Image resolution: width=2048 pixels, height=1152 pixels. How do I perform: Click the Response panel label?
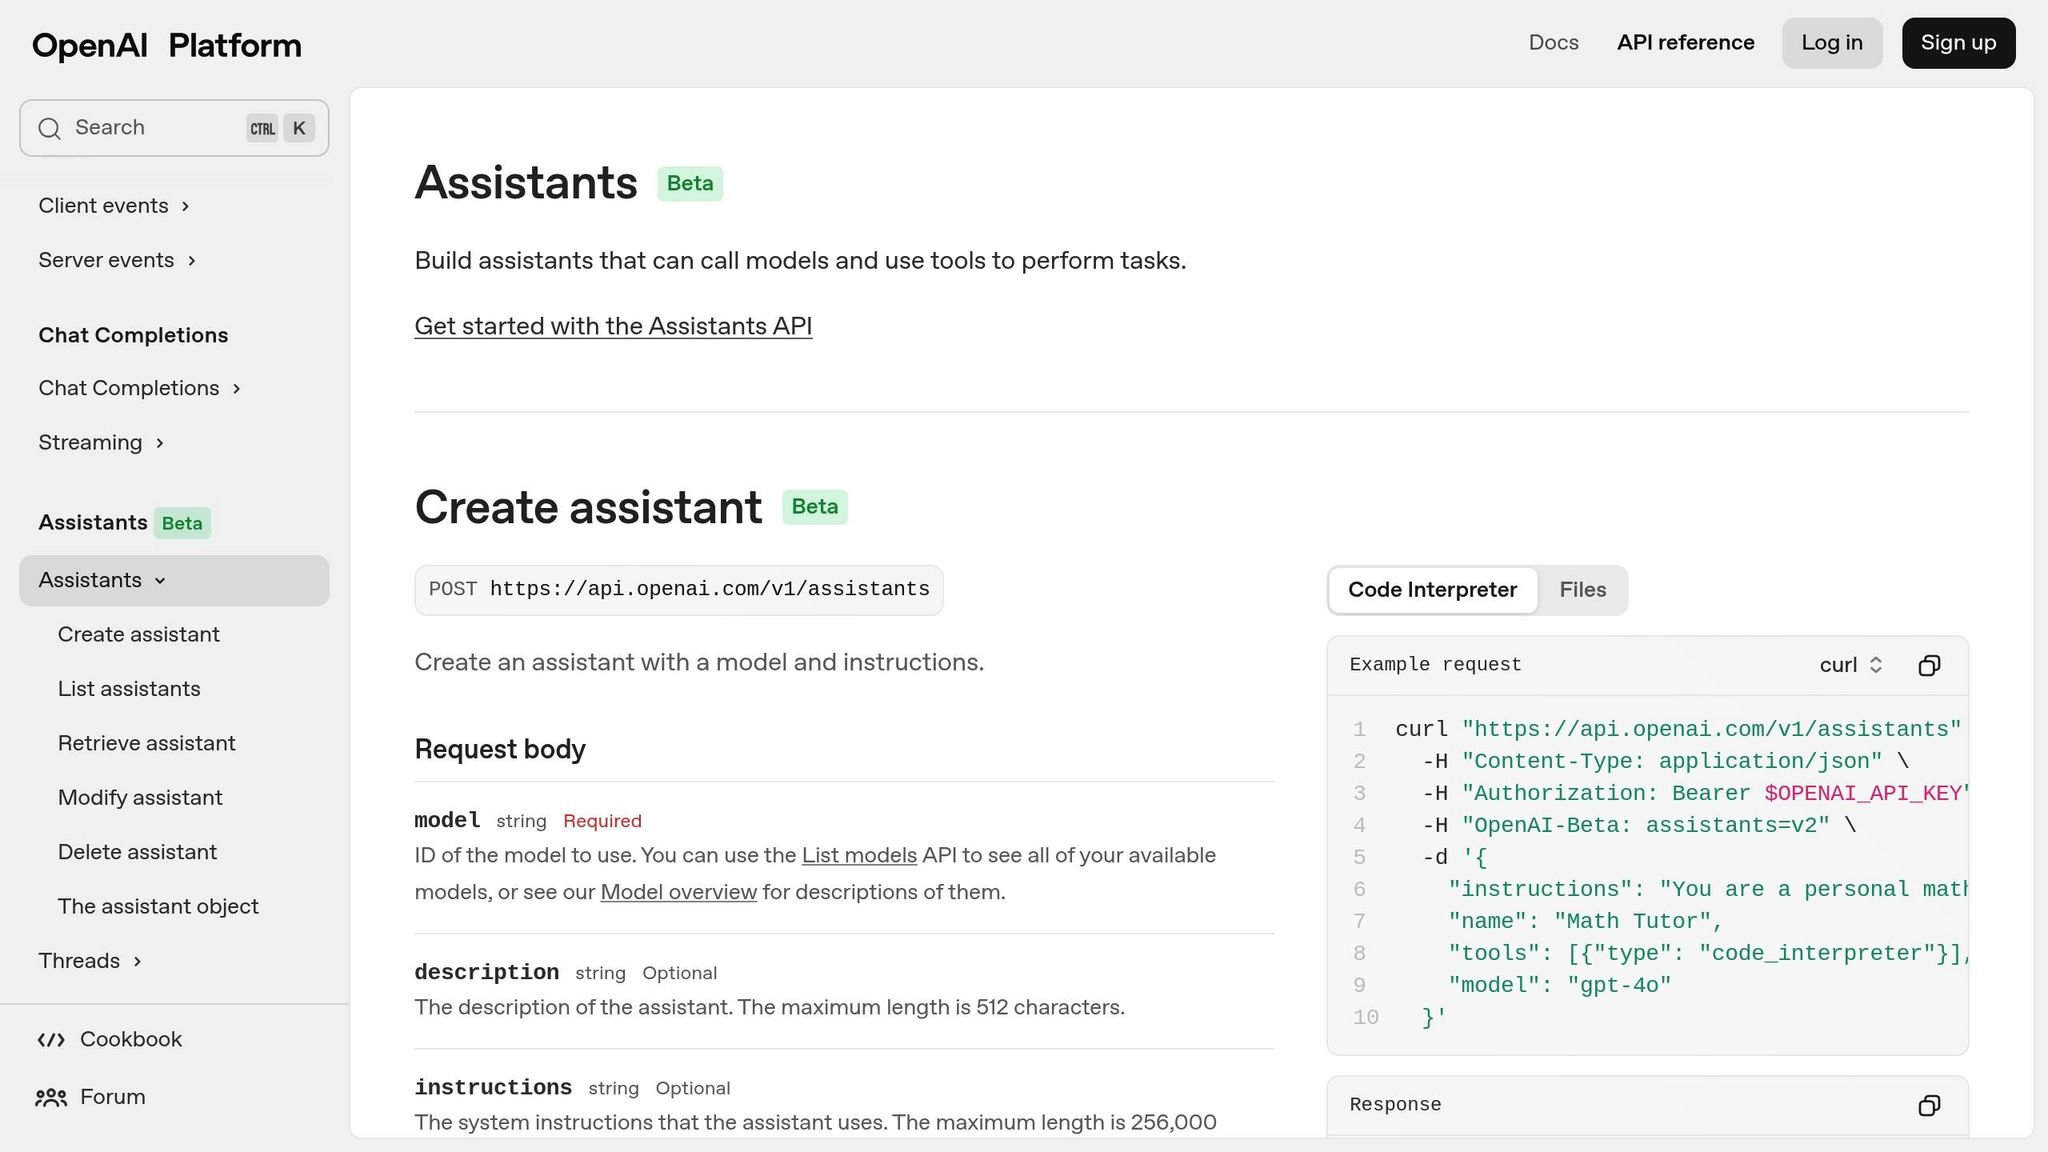pyautogui.click(x=1395, y=1105)
